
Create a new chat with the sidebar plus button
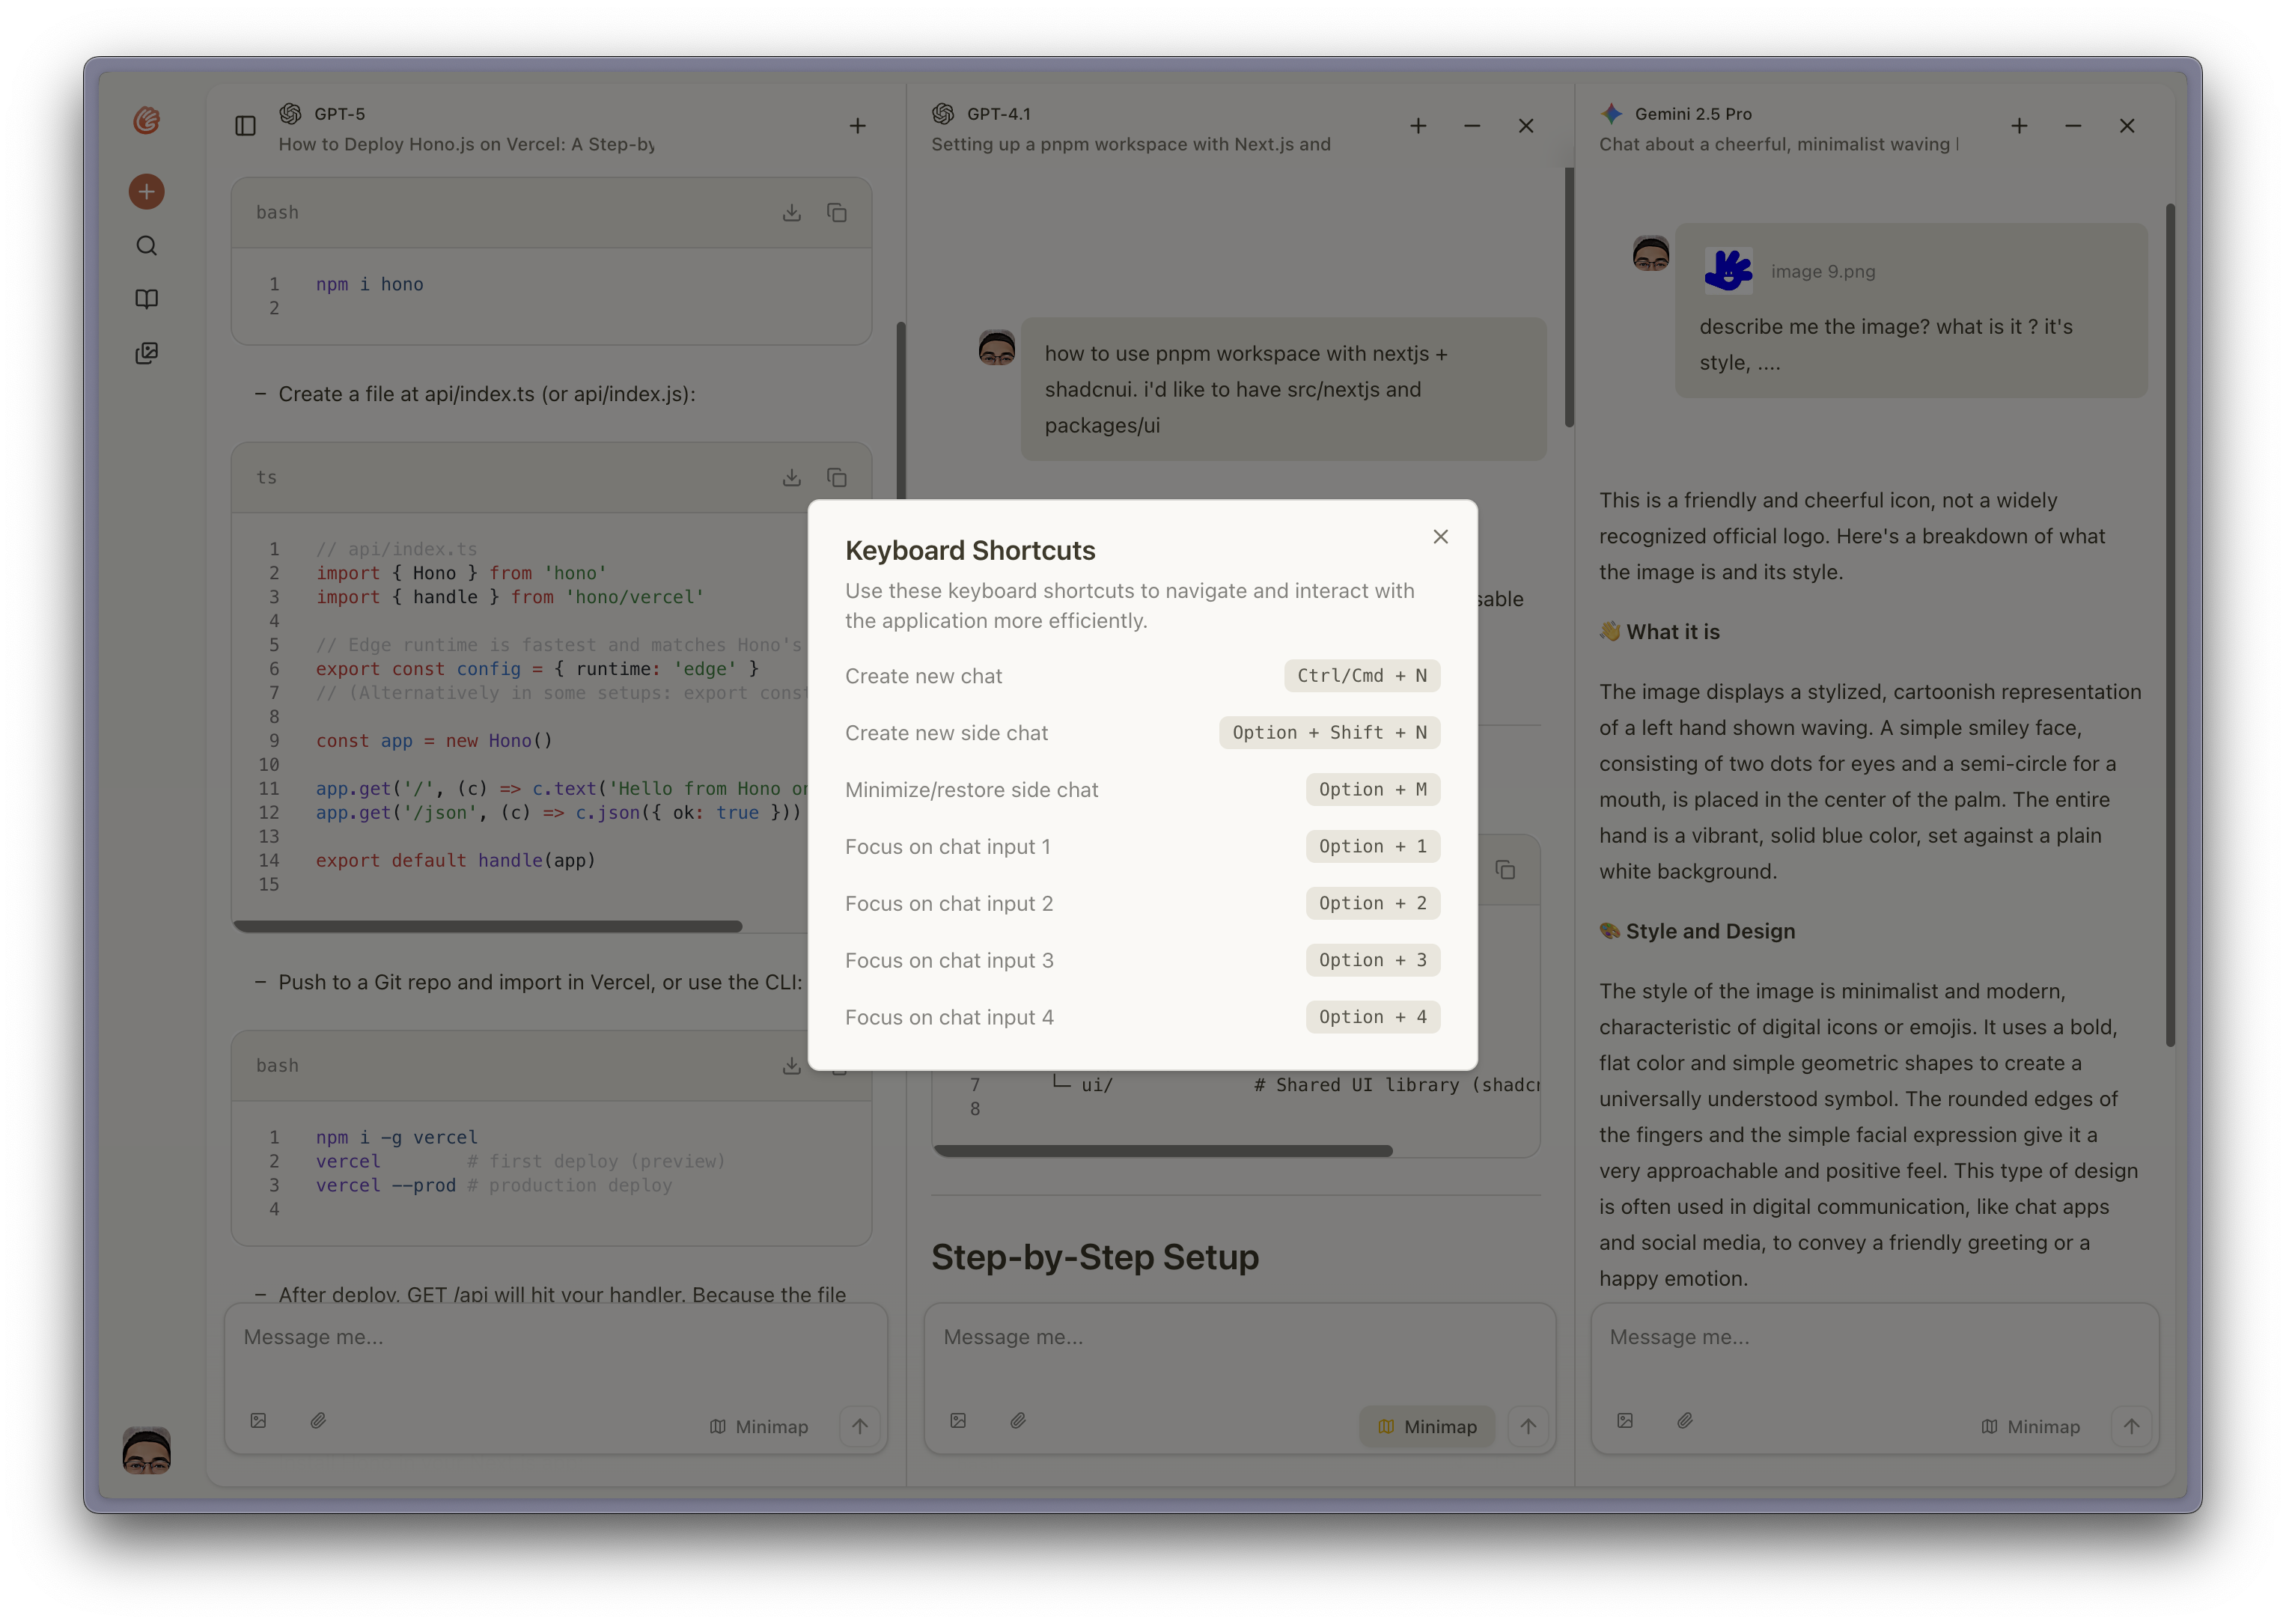(x=146, y=191)
